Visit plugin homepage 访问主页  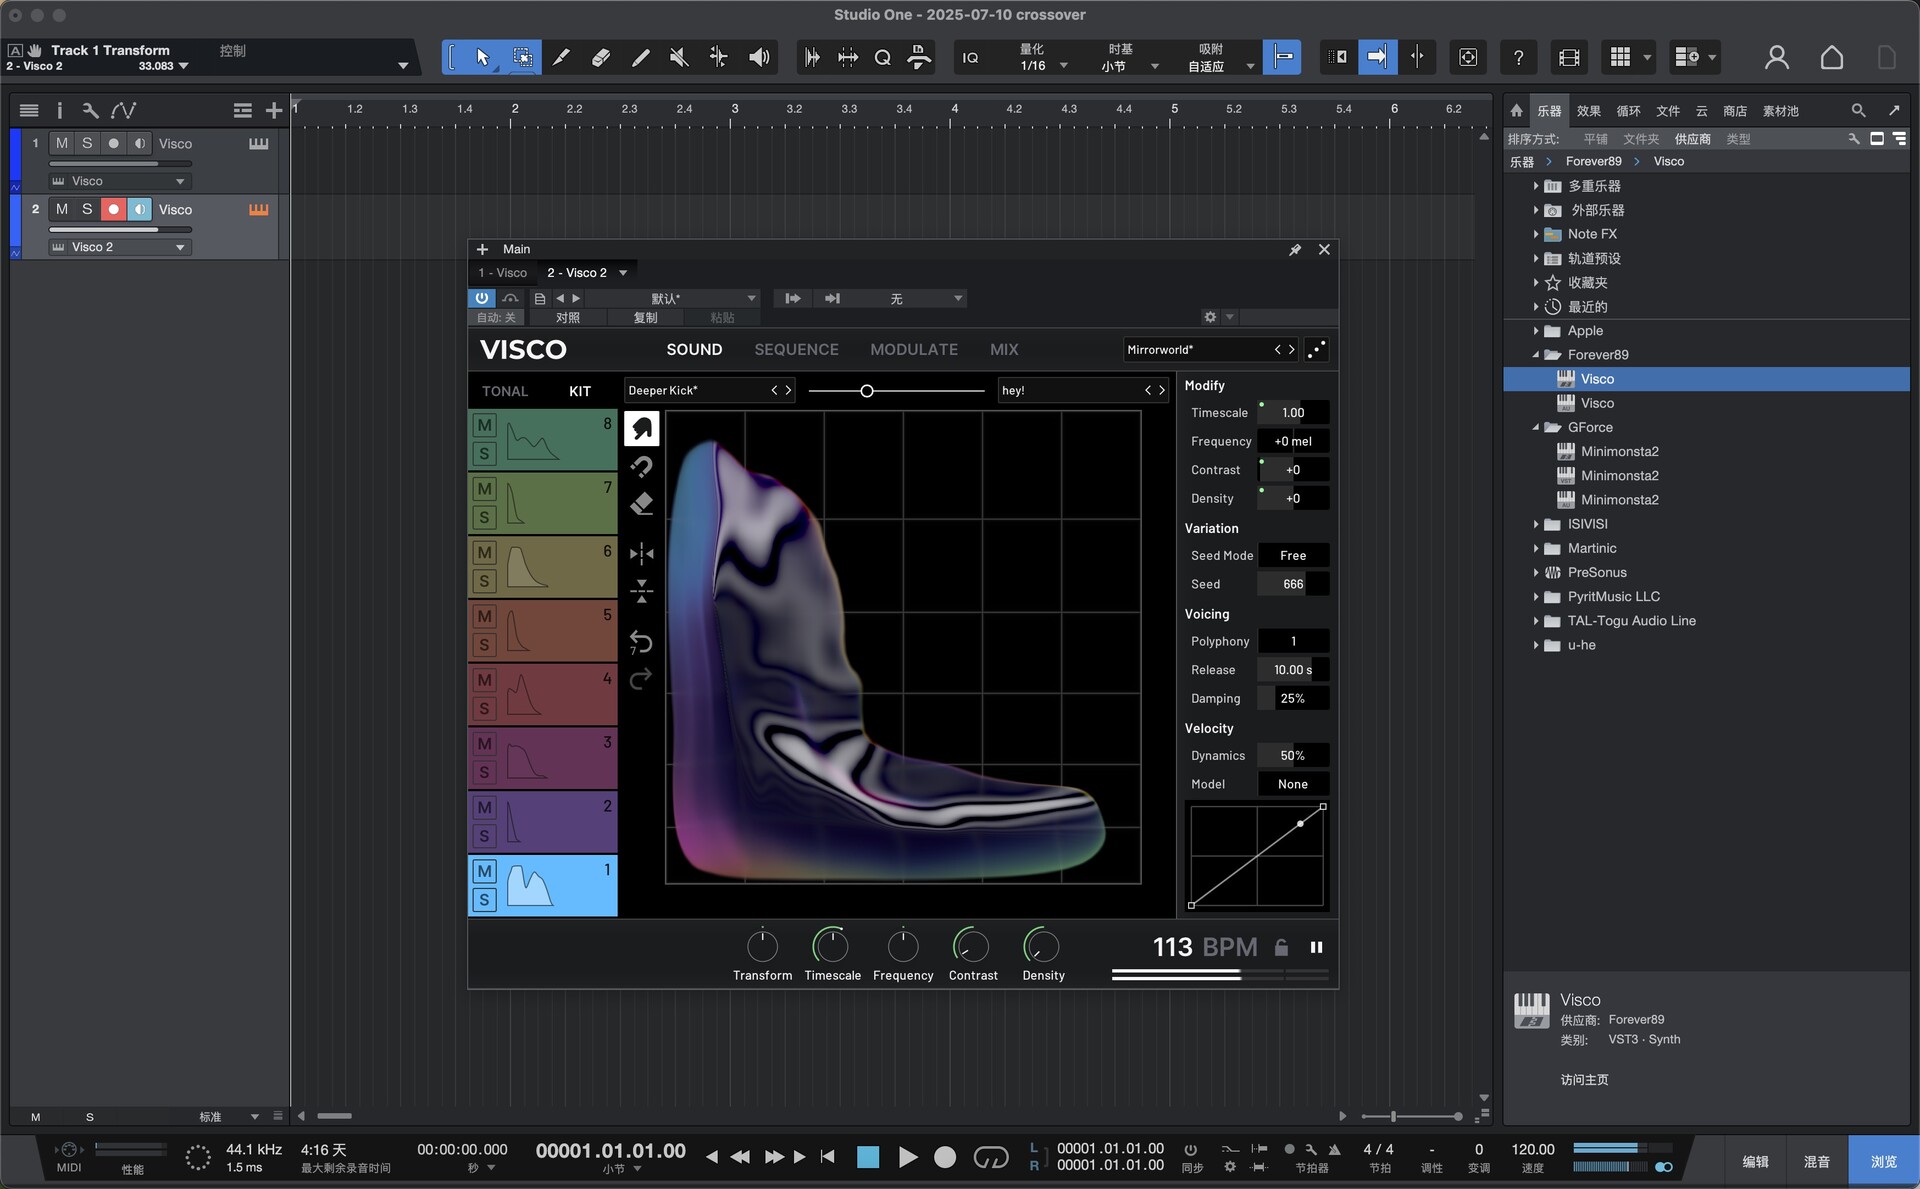[1584, 1079]
